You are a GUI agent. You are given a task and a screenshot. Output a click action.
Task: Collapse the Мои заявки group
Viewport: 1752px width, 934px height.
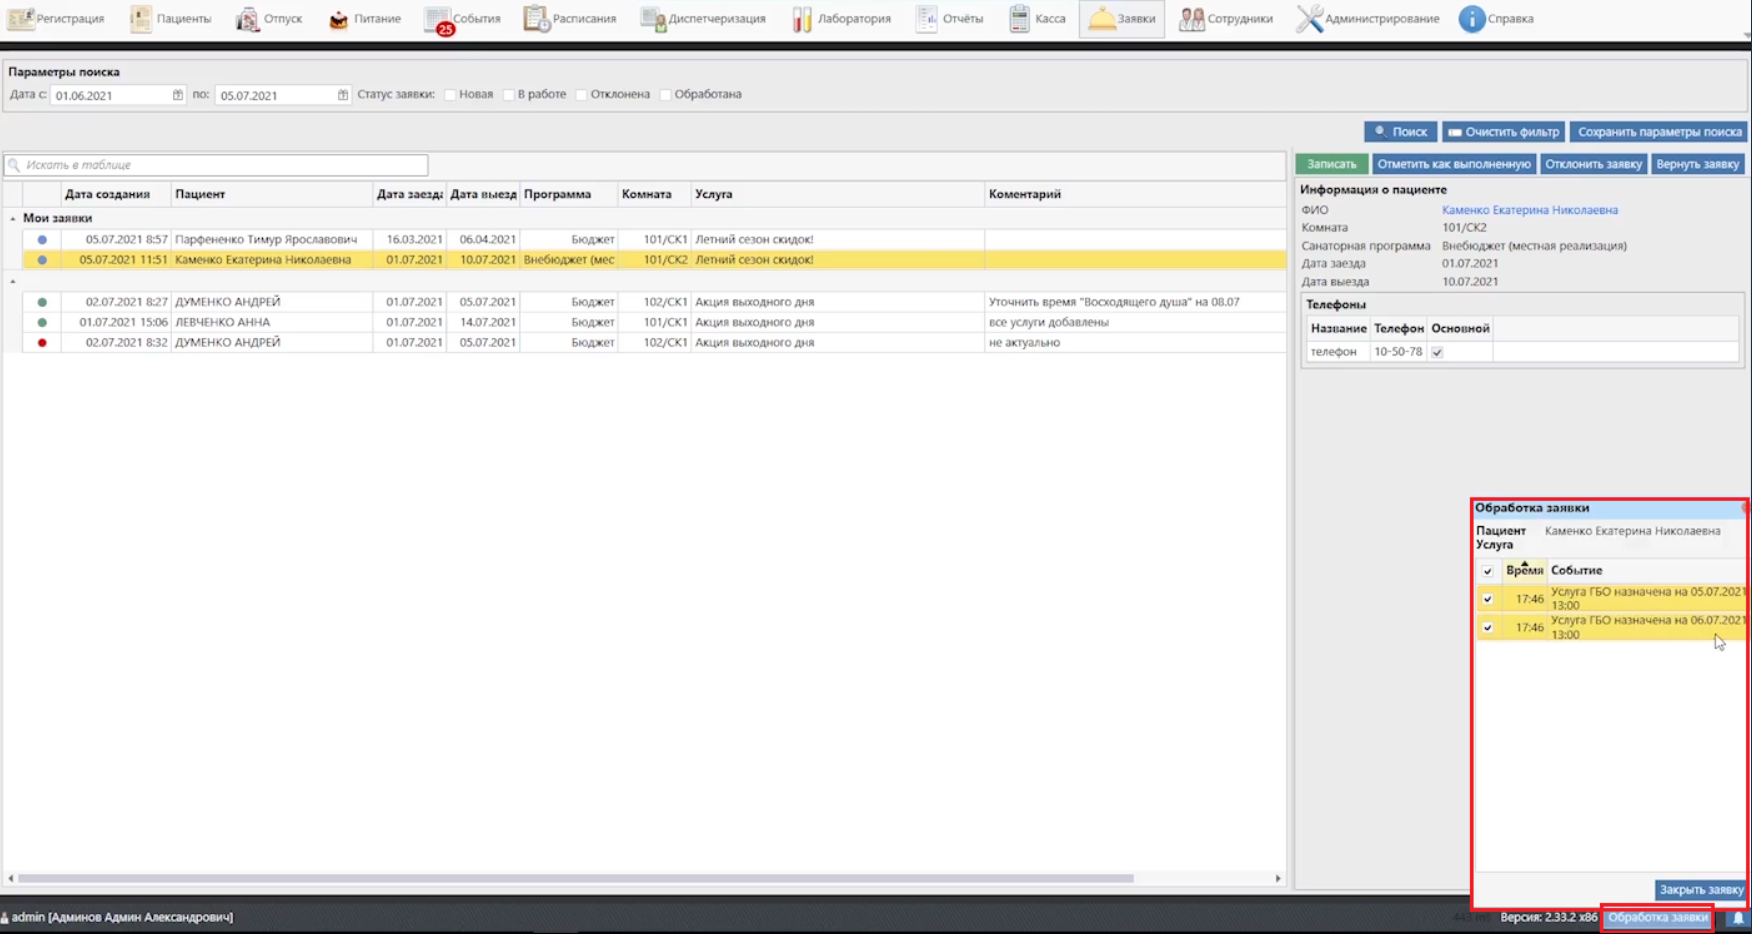point(13,218)
